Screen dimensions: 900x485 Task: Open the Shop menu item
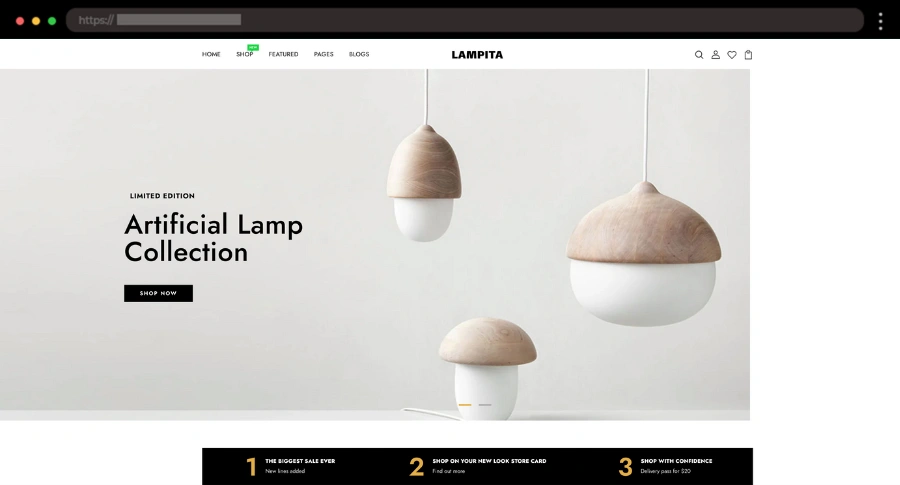(x=245, y=54)
